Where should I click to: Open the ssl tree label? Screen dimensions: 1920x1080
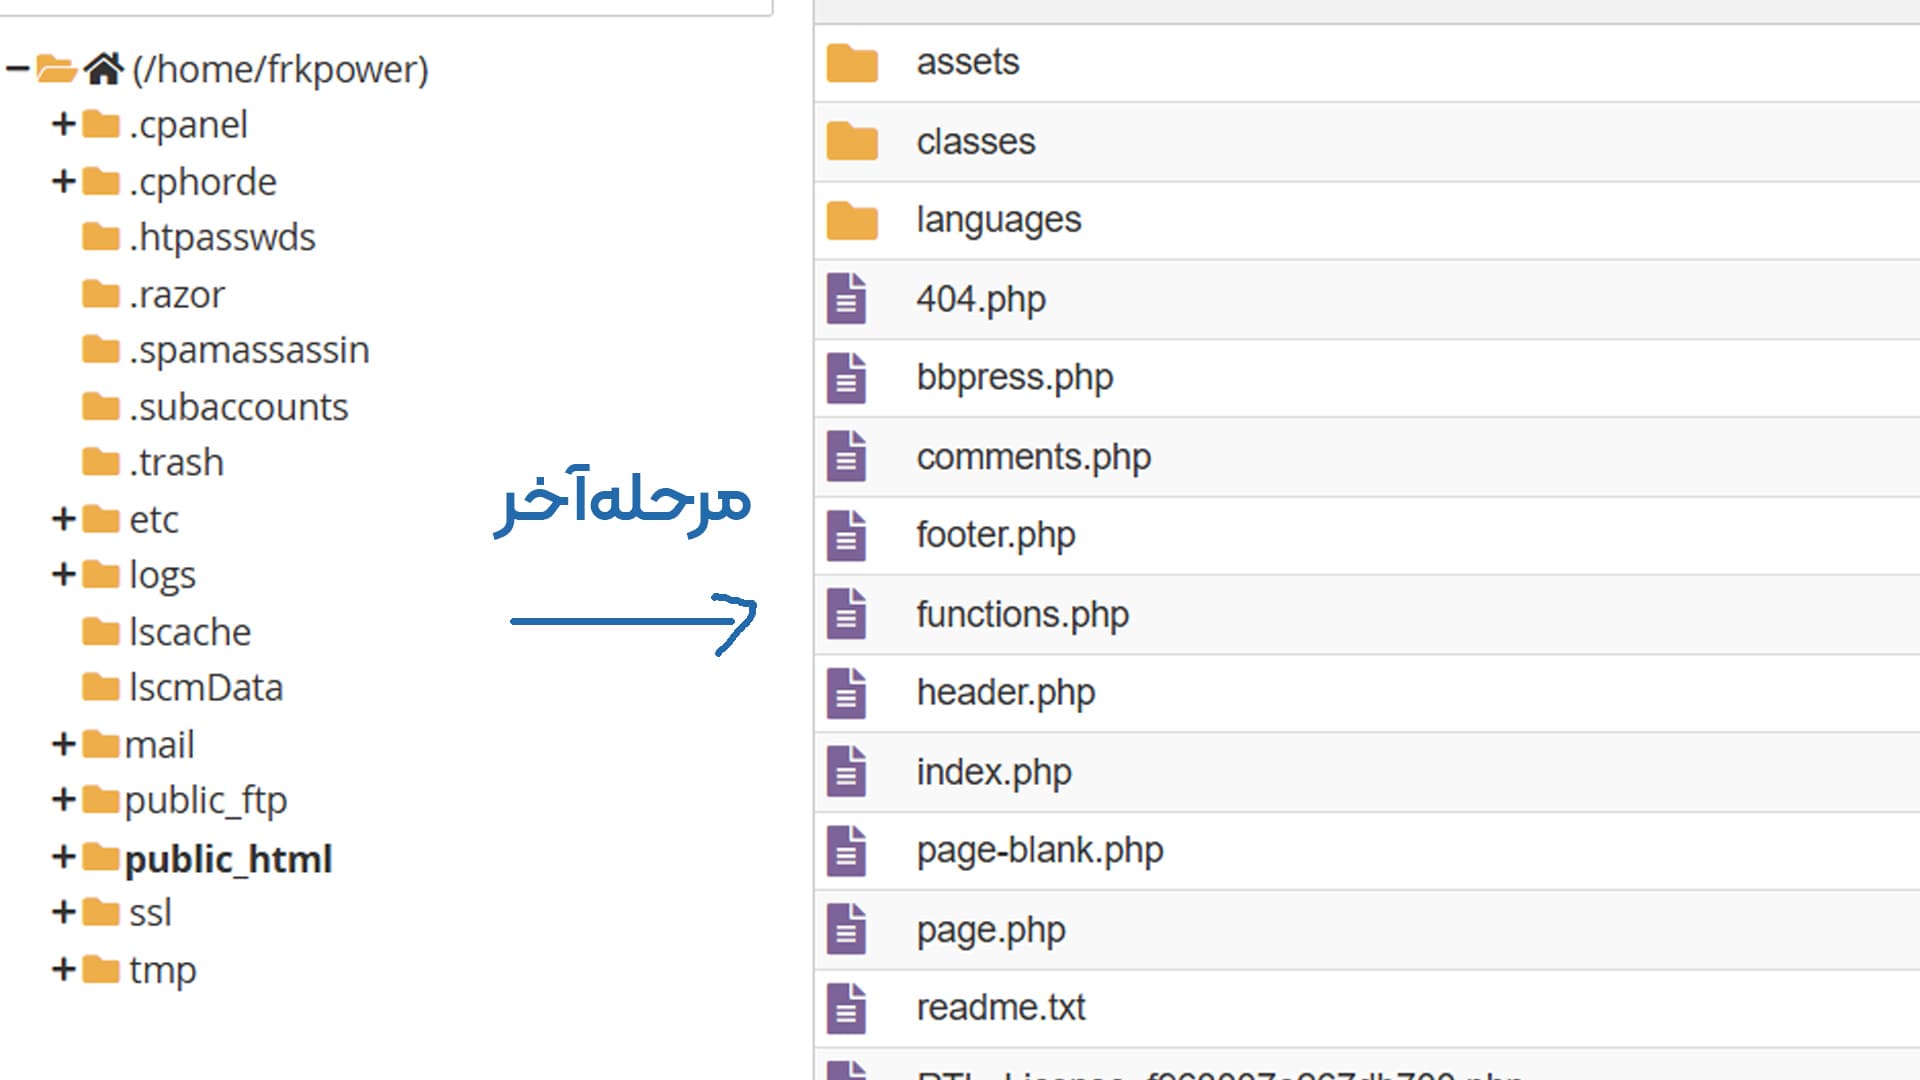click(150, 913)
